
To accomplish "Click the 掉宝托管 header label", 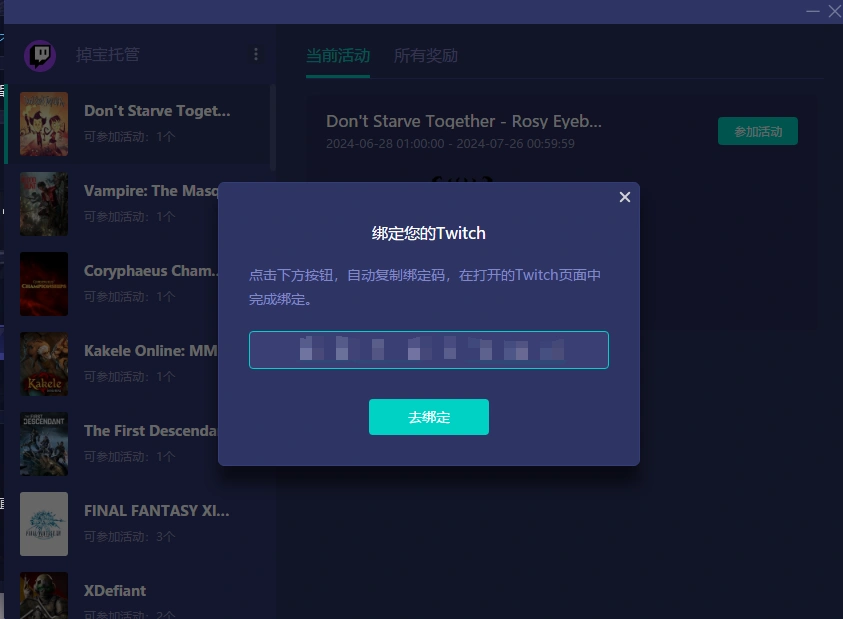I will click(x=108, y=54).
